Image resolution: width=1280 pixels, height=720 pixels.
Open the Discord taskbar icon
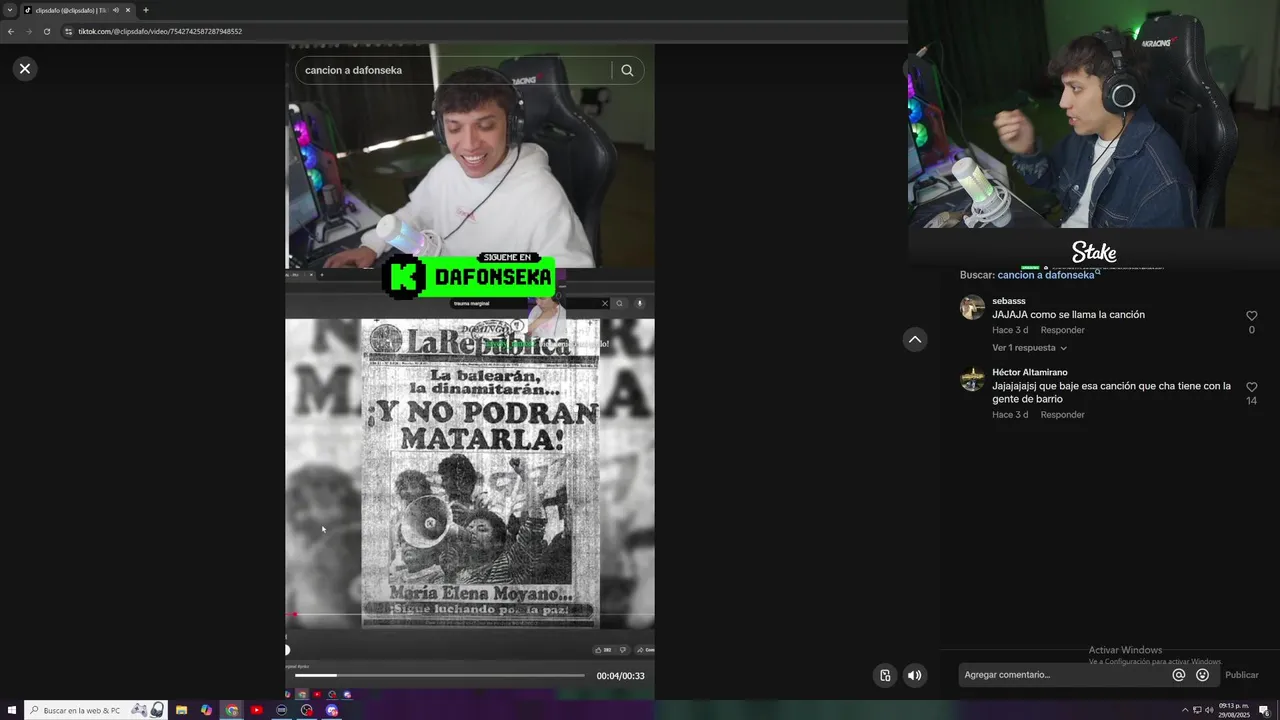[x=332, y=710]
